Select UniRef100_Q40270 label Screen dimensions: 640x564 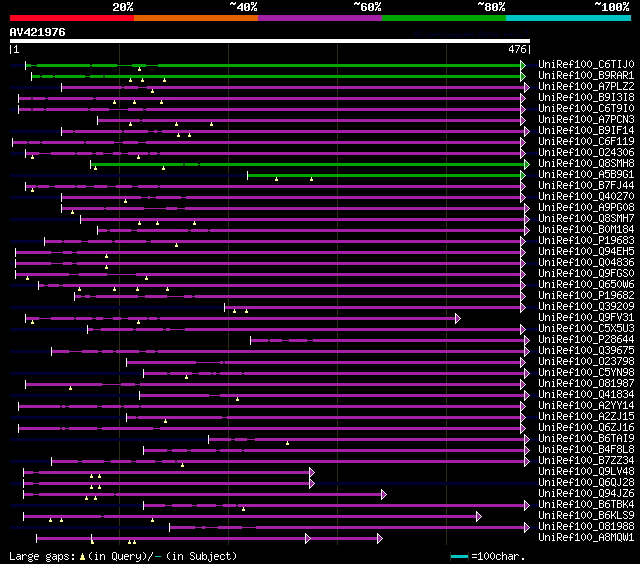click(x=586, y=197)
